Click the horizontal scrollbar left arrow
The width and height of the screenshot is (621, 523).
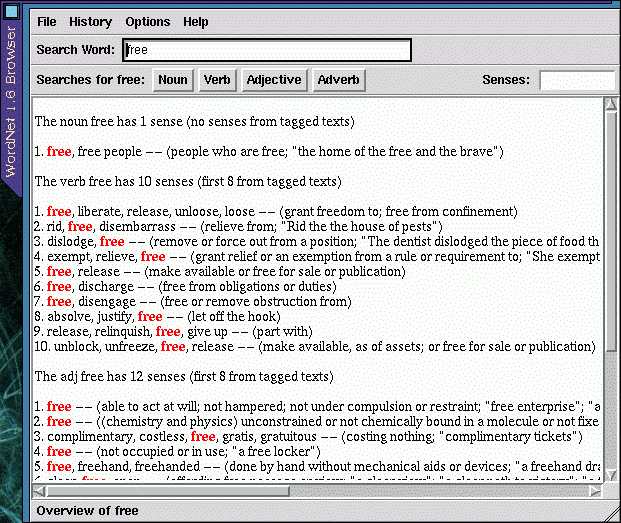(x=40, y=490)
